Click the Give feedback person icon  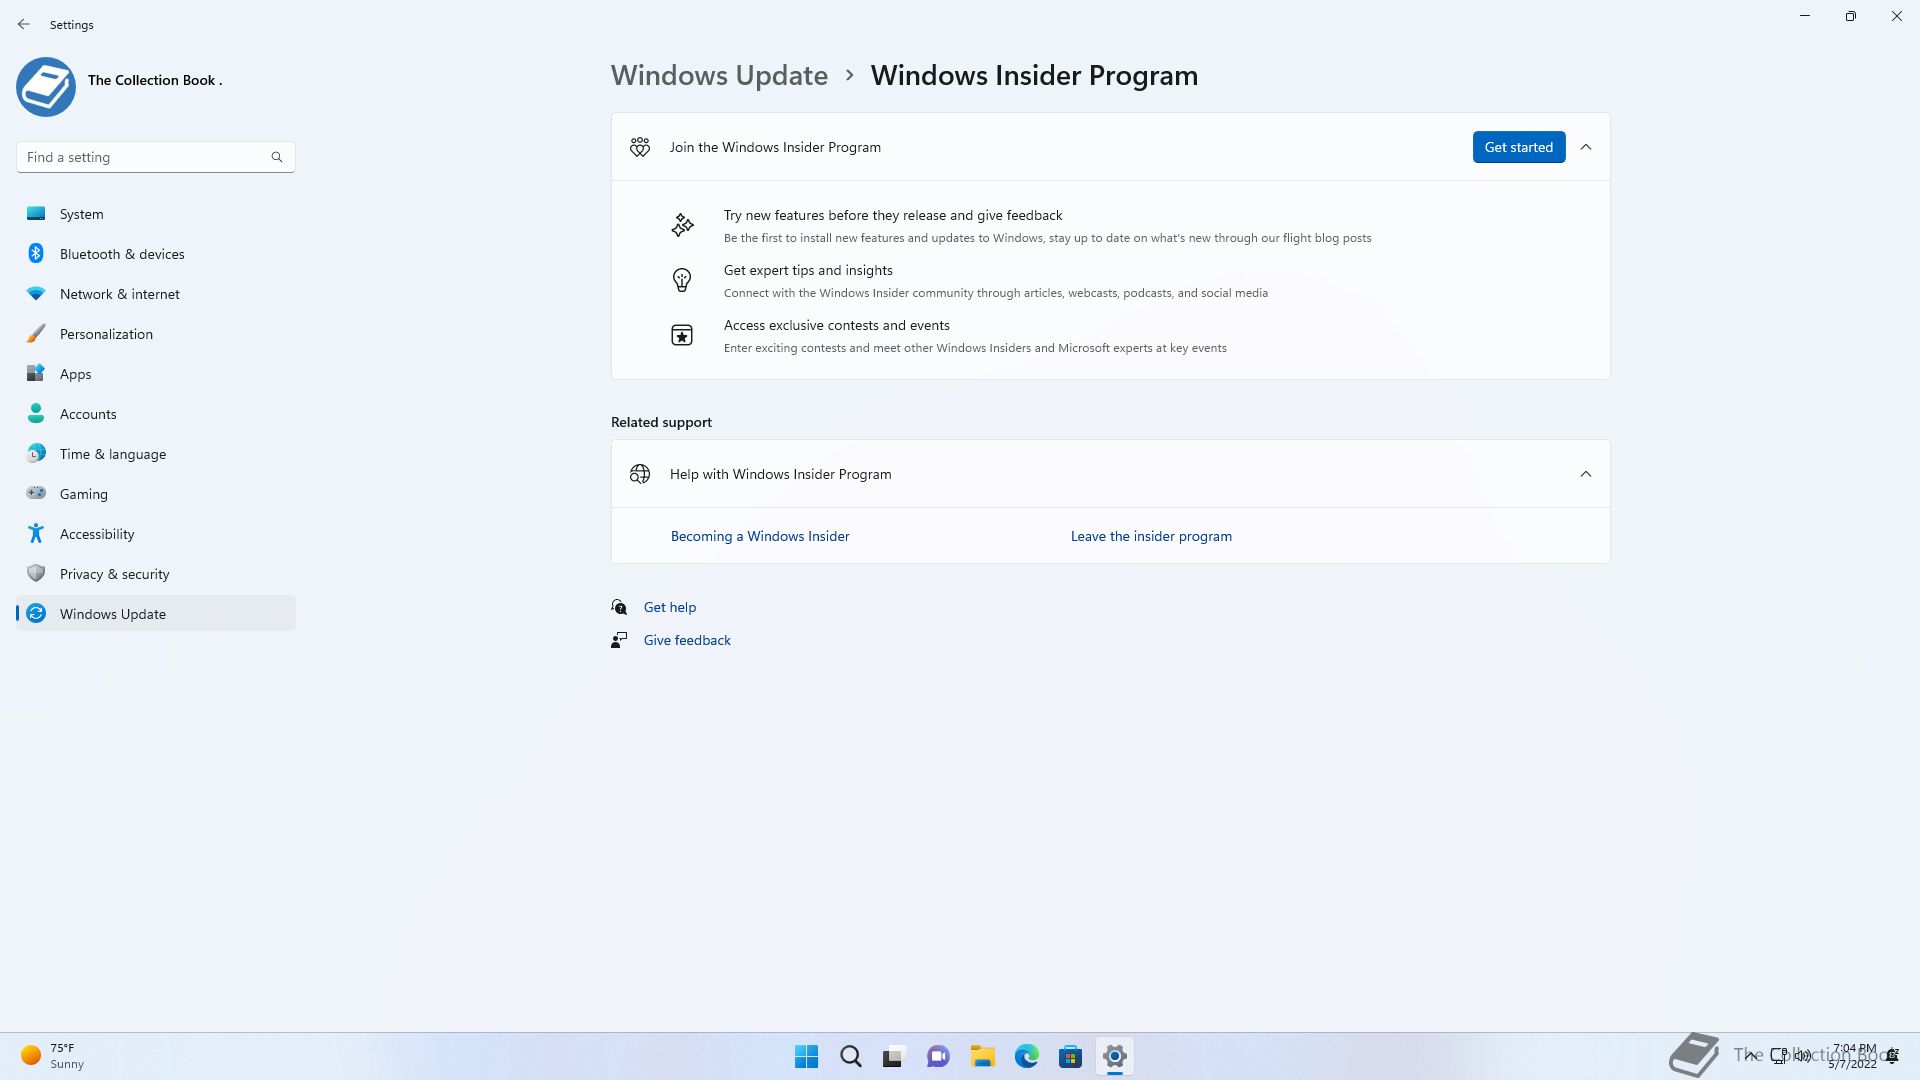pyautogui.click(x=619, y=640)
